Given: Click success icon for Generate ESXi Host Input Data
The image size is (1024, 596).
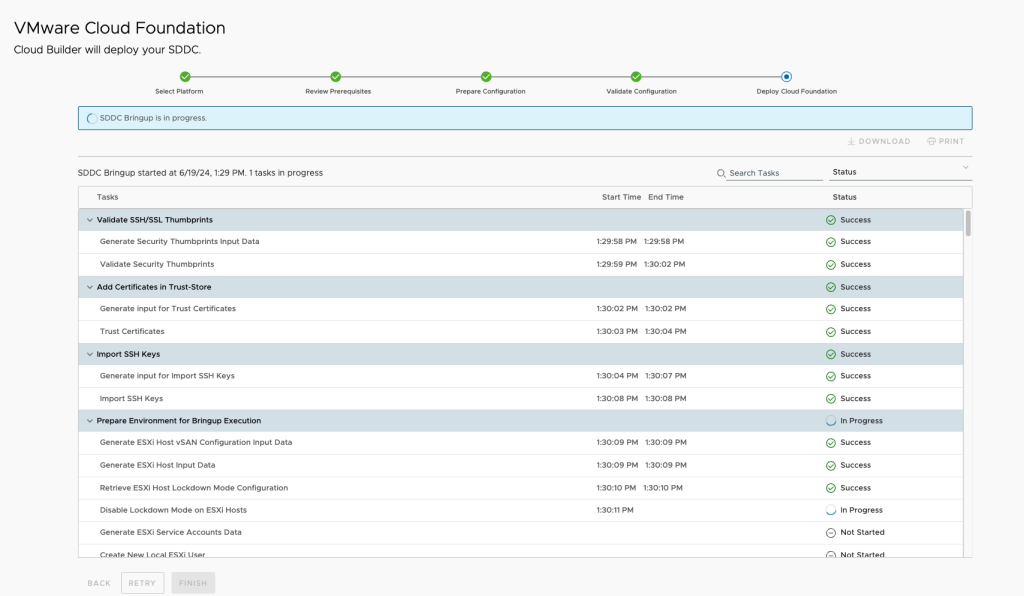Looking at the screenshot, I should pyautogui.click(x=831, y=465).
